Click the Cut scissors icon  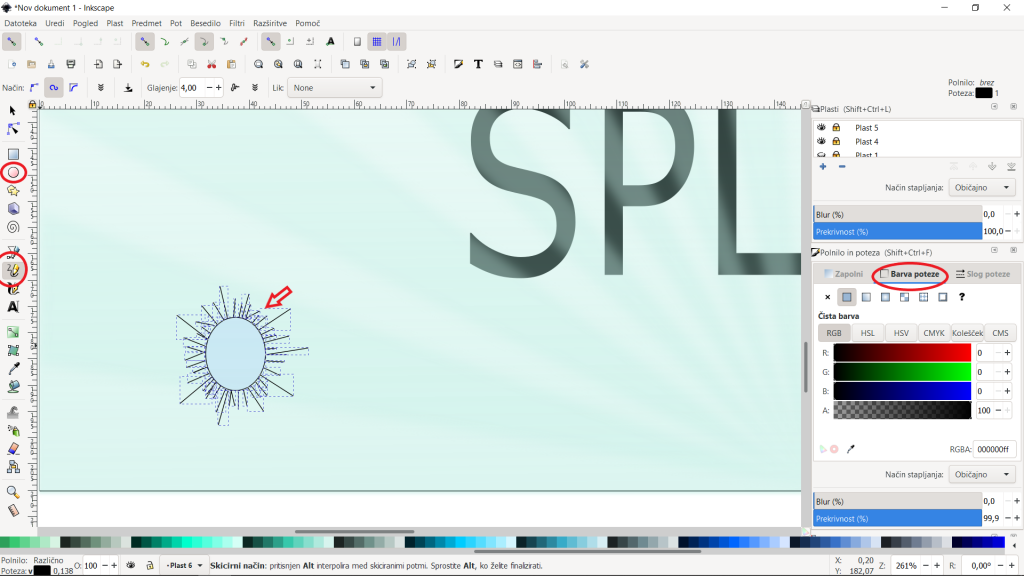(212, 64)
